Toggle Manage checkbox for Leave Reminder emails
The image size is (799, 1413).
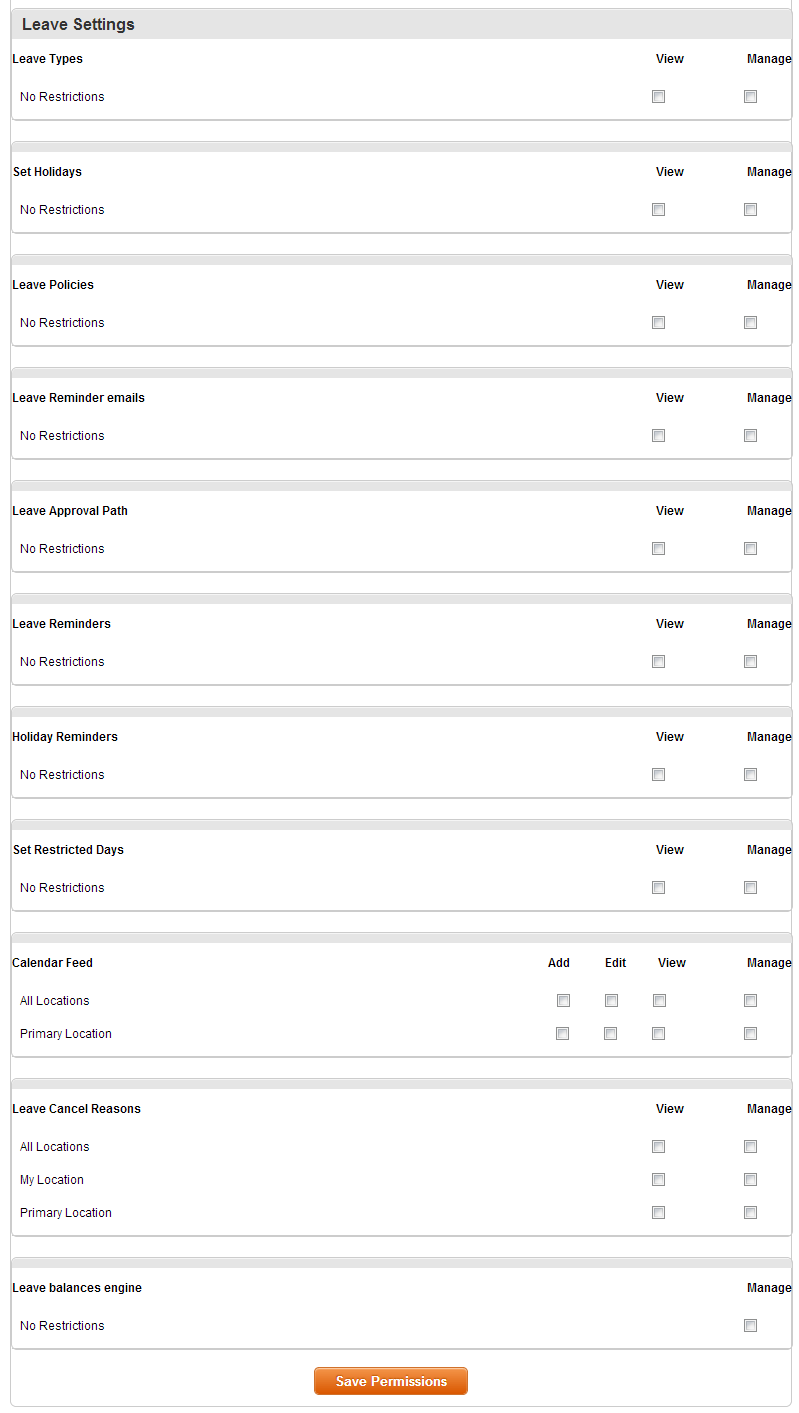(x=750, y=436)
